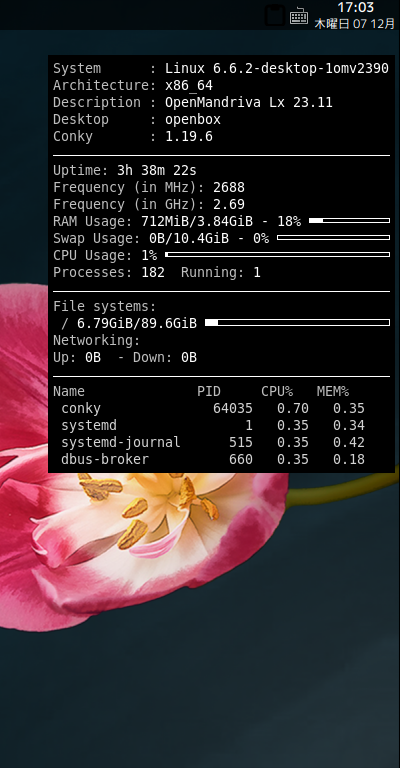Open the 17:03 clock display
Screen dimensions: 400x768
[x=355, y=7]
